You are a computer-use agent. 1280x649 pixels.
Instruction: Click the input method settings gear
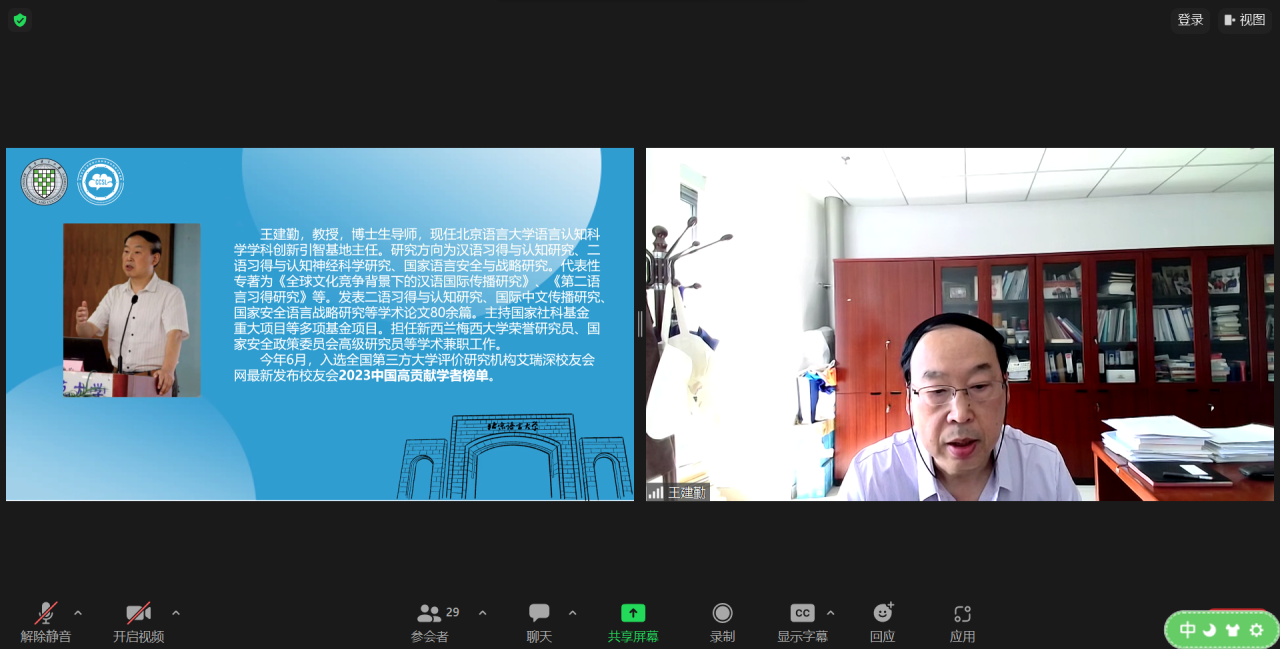[x=1257, y=630]
